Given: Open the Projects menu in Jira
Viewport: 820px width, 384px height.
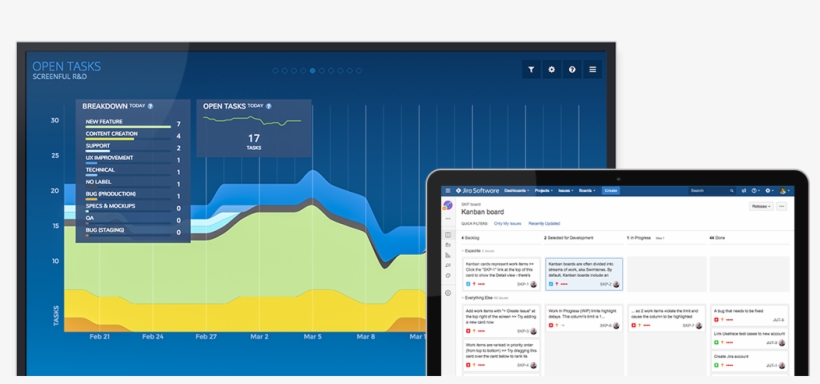Looking at the screenshot, I should click(544, 191).
